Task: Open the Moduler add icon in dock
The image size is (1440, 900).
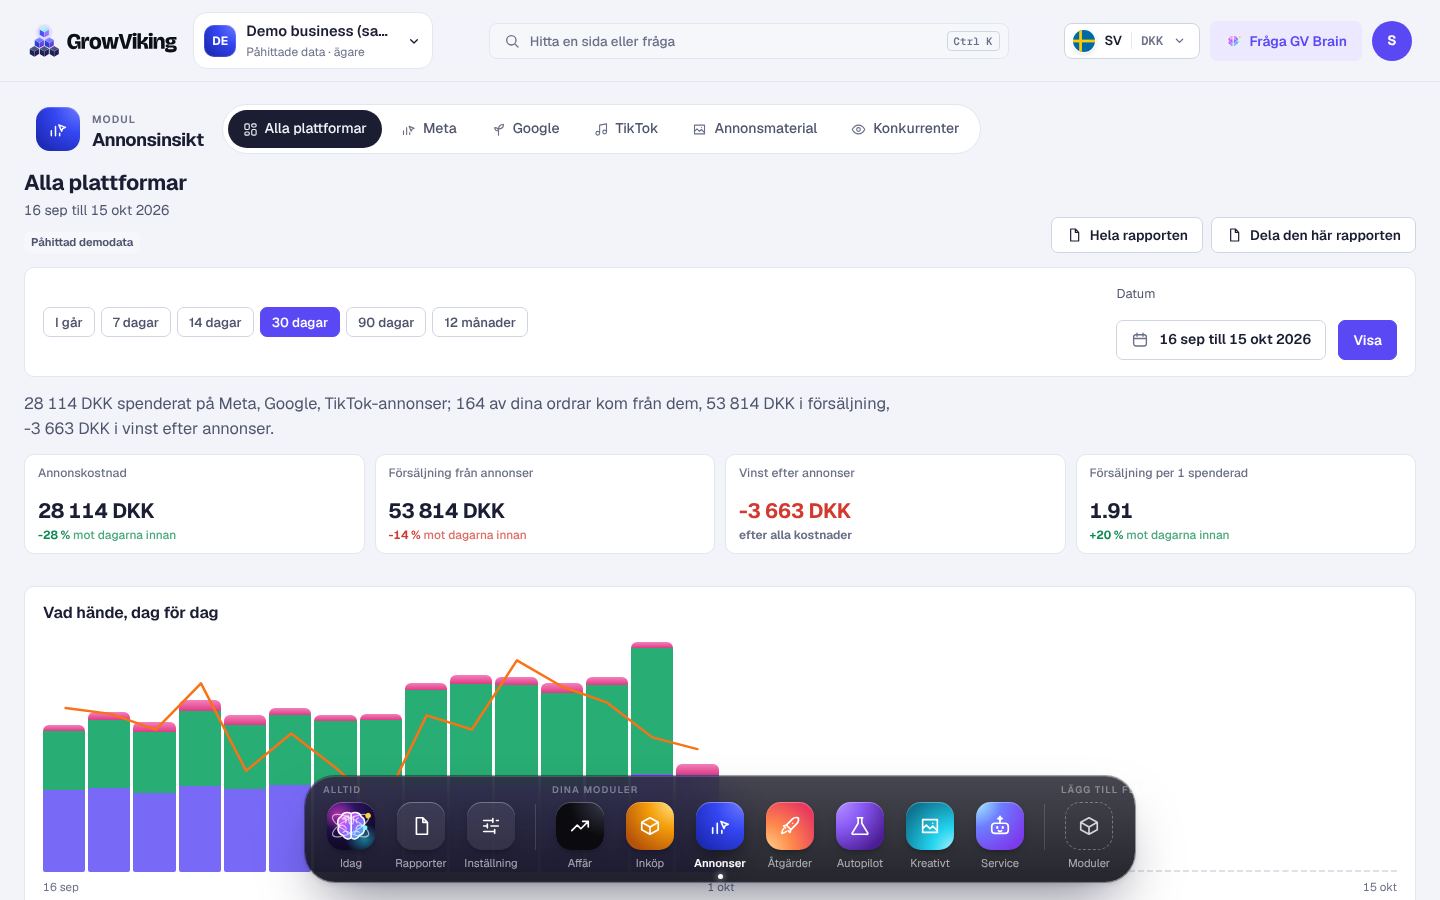Action: coord(1089,826)
